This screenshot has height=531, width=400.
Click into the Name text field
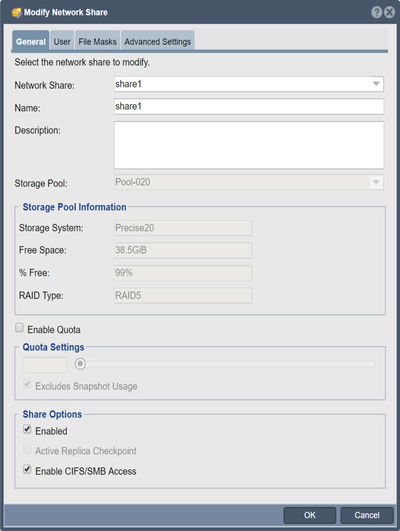tap(249, 106)
